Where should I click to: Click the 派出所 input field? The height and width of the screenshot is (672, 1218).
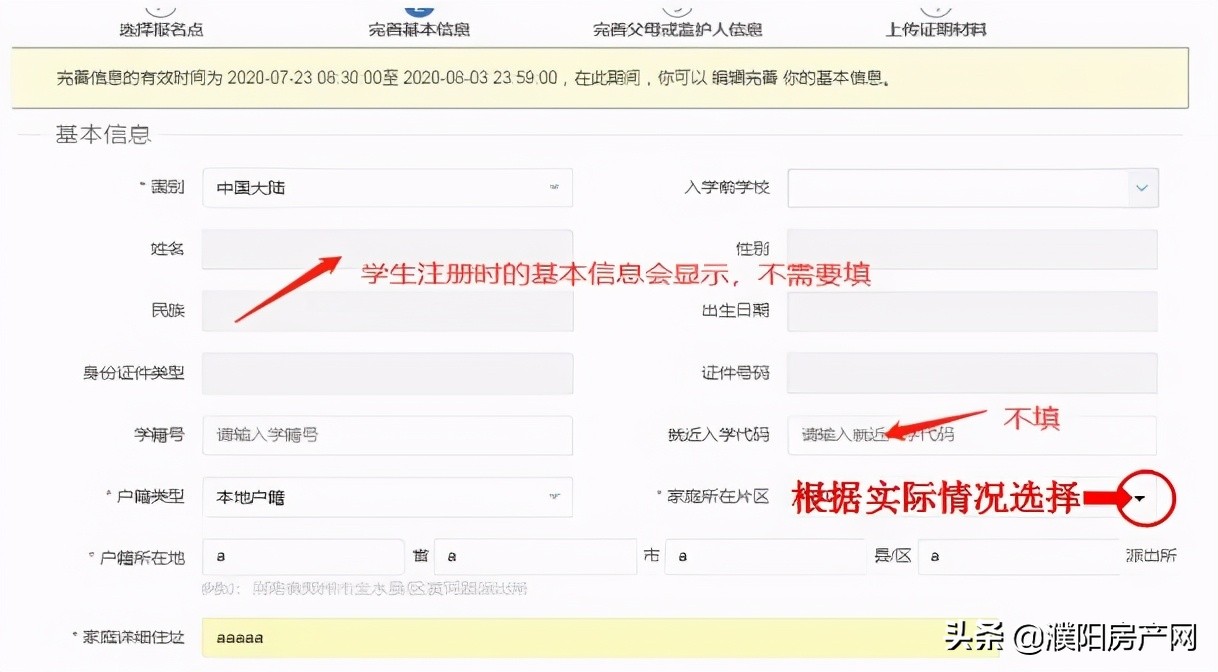[1018, 556]
